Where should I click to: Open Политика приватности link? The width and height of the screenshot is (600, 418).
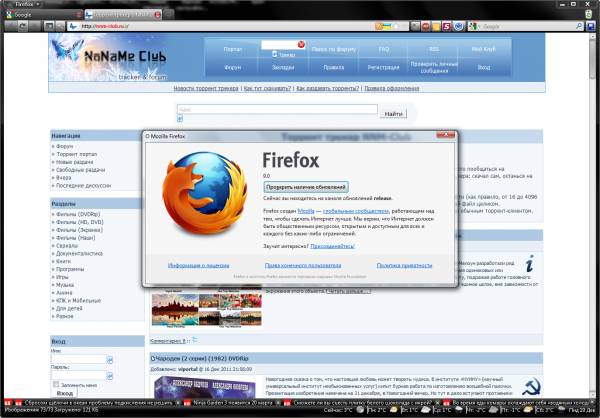coord(404,265)
